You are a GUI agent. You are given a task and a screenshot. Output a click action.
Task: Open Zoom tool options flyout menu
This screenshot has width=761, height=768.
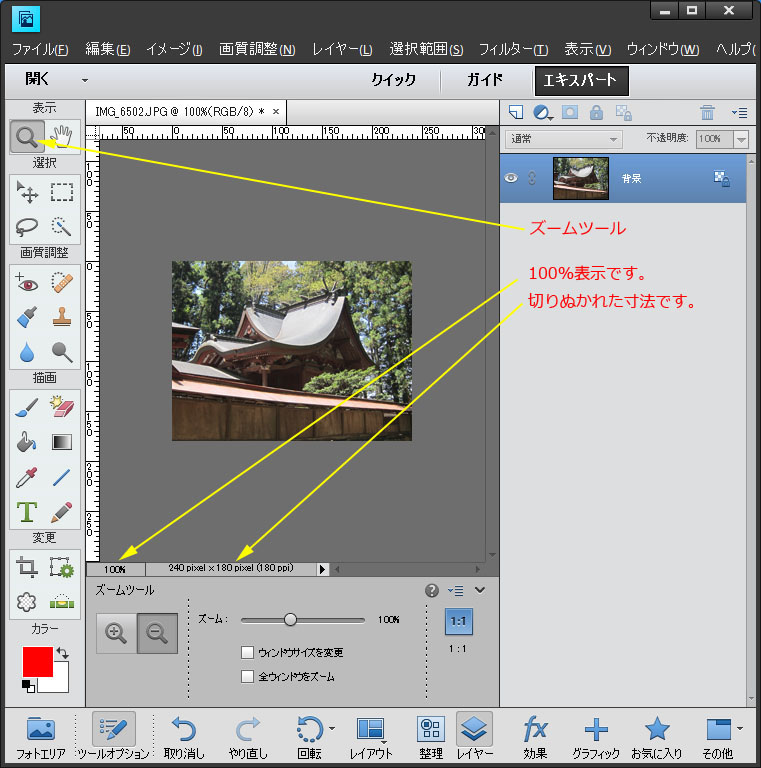tap(455, 591)
